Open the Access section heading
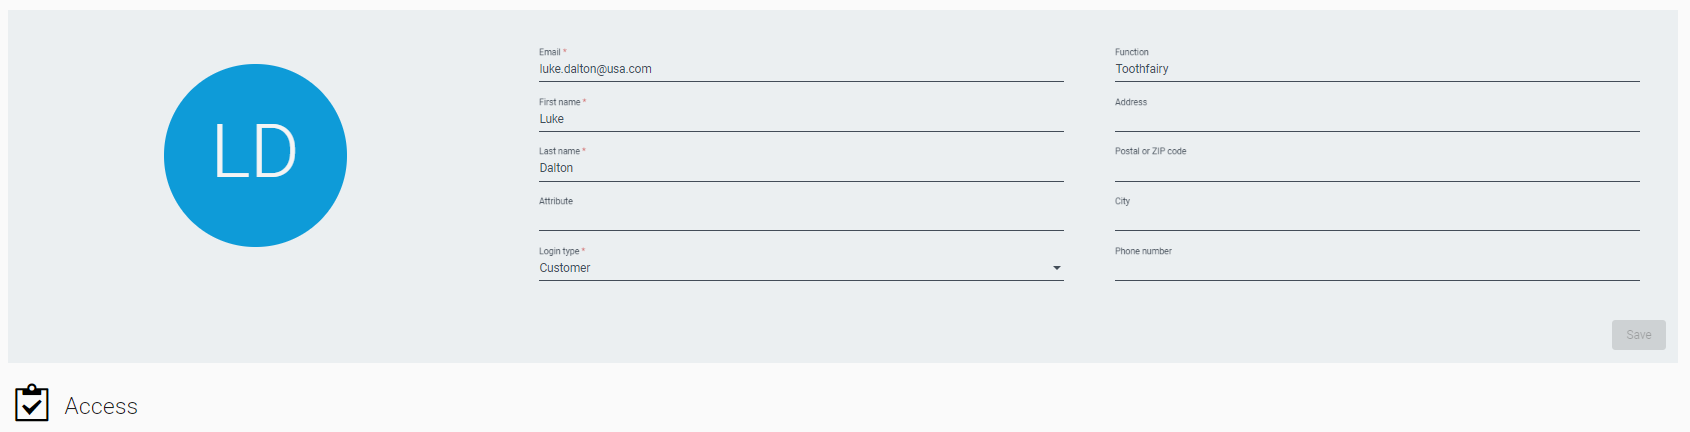The height and width of the screenshot is (432, 1690). [101, 406]
